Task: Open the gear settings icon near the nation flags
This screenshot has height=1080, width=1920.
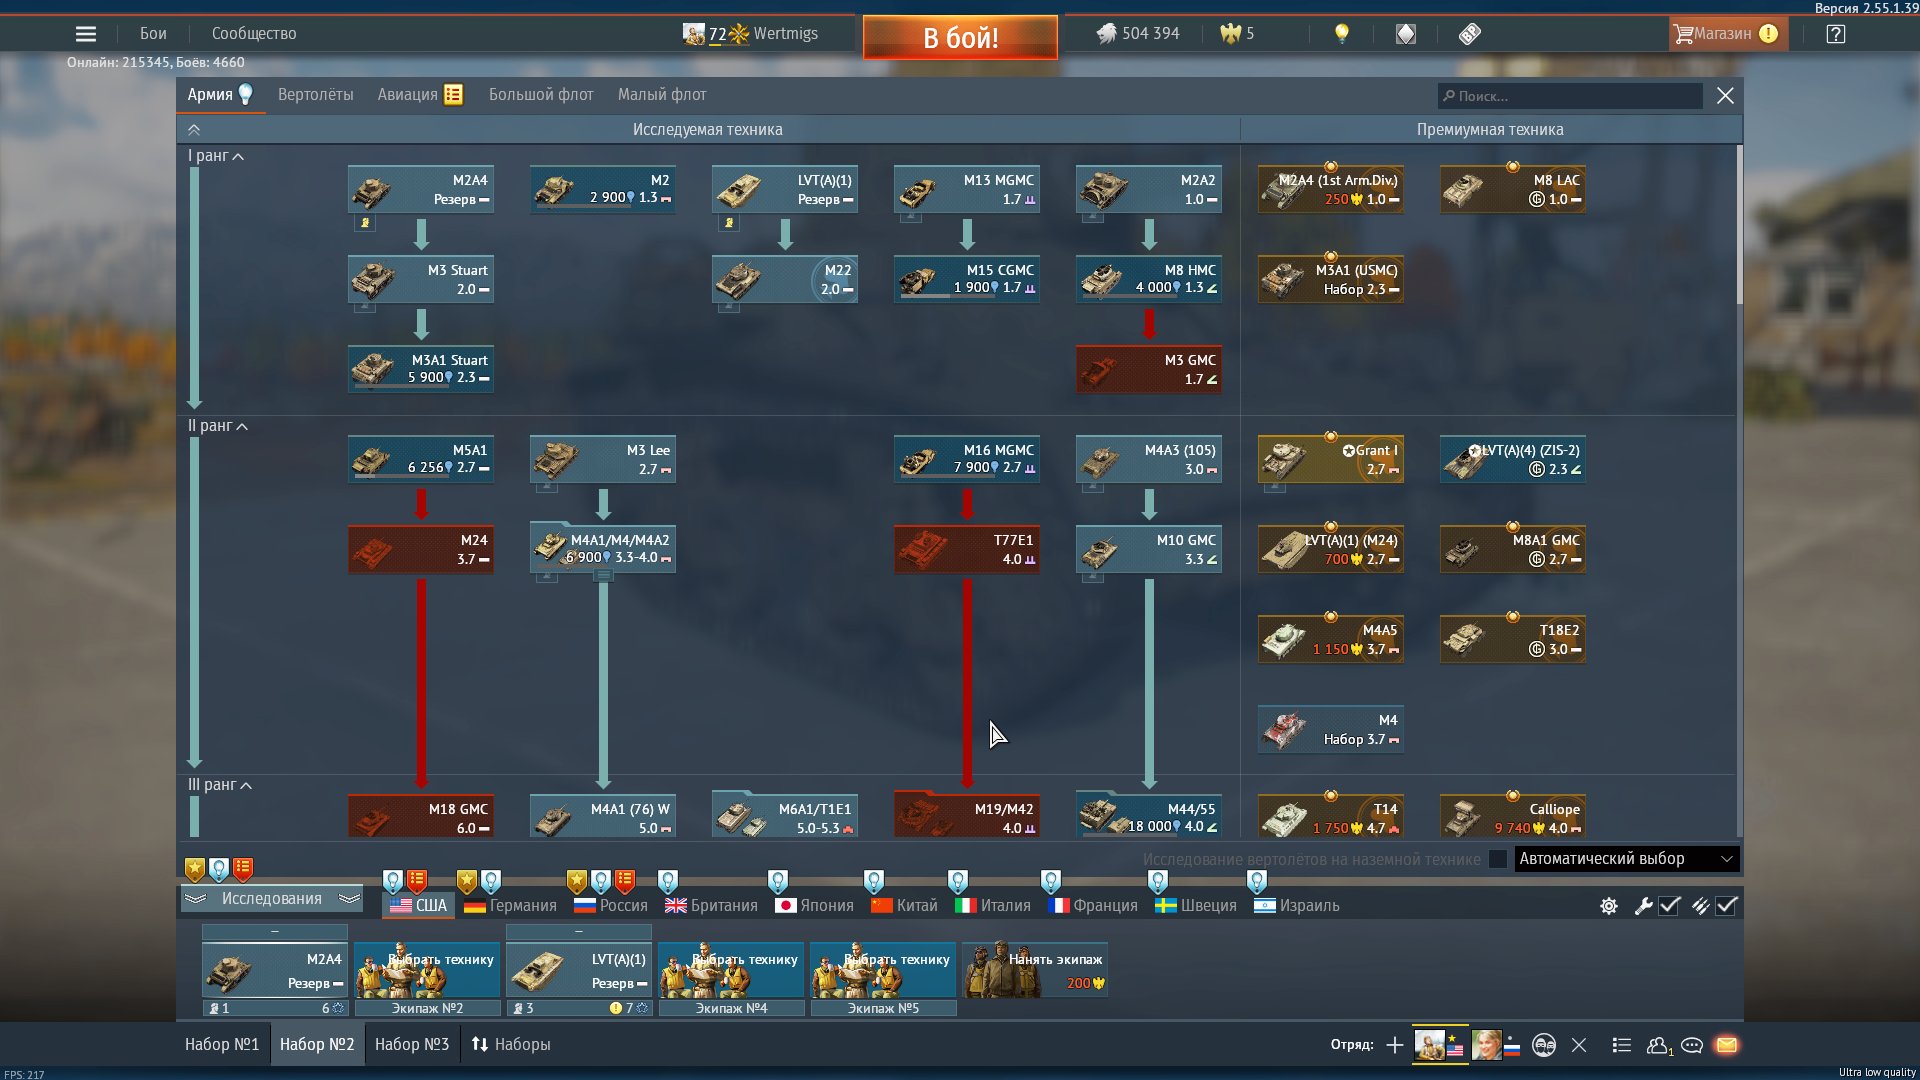Action: point(1609,906)
